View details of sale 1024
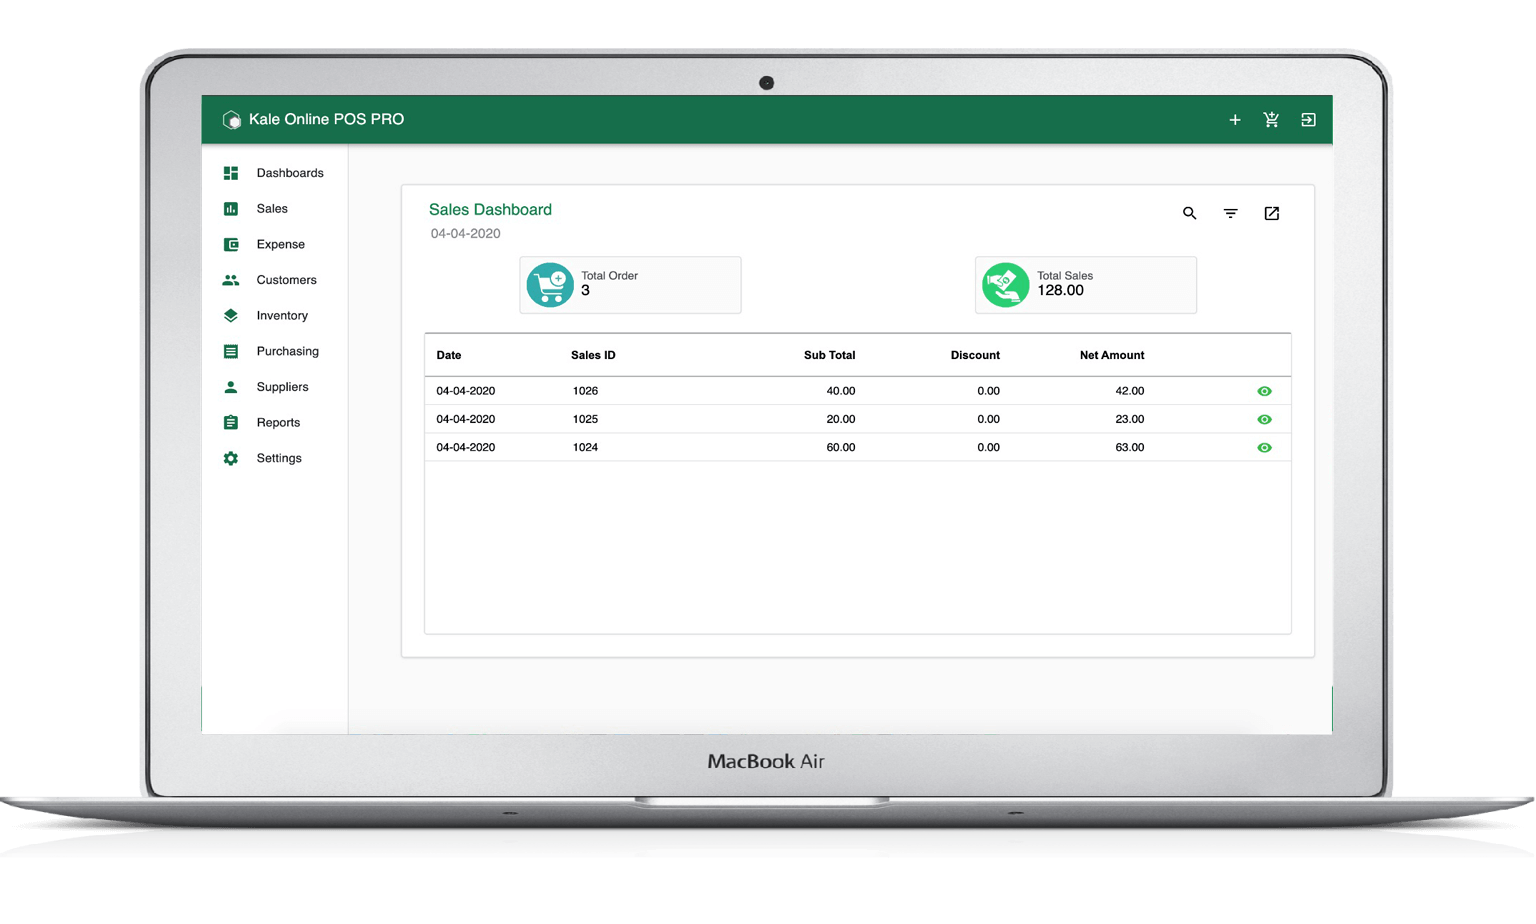Image resolution: width=1536 pixels, height=924 pixels. [1264, 447]
